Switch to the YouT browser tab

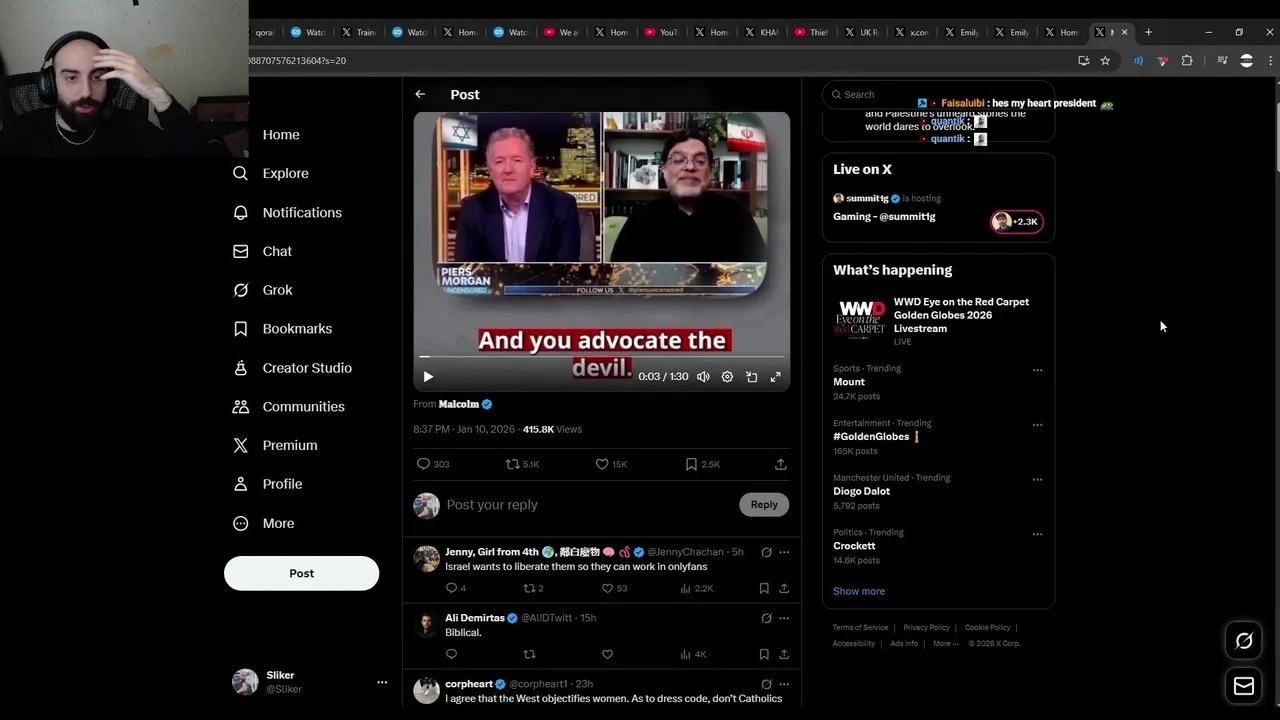coord(660,32)
